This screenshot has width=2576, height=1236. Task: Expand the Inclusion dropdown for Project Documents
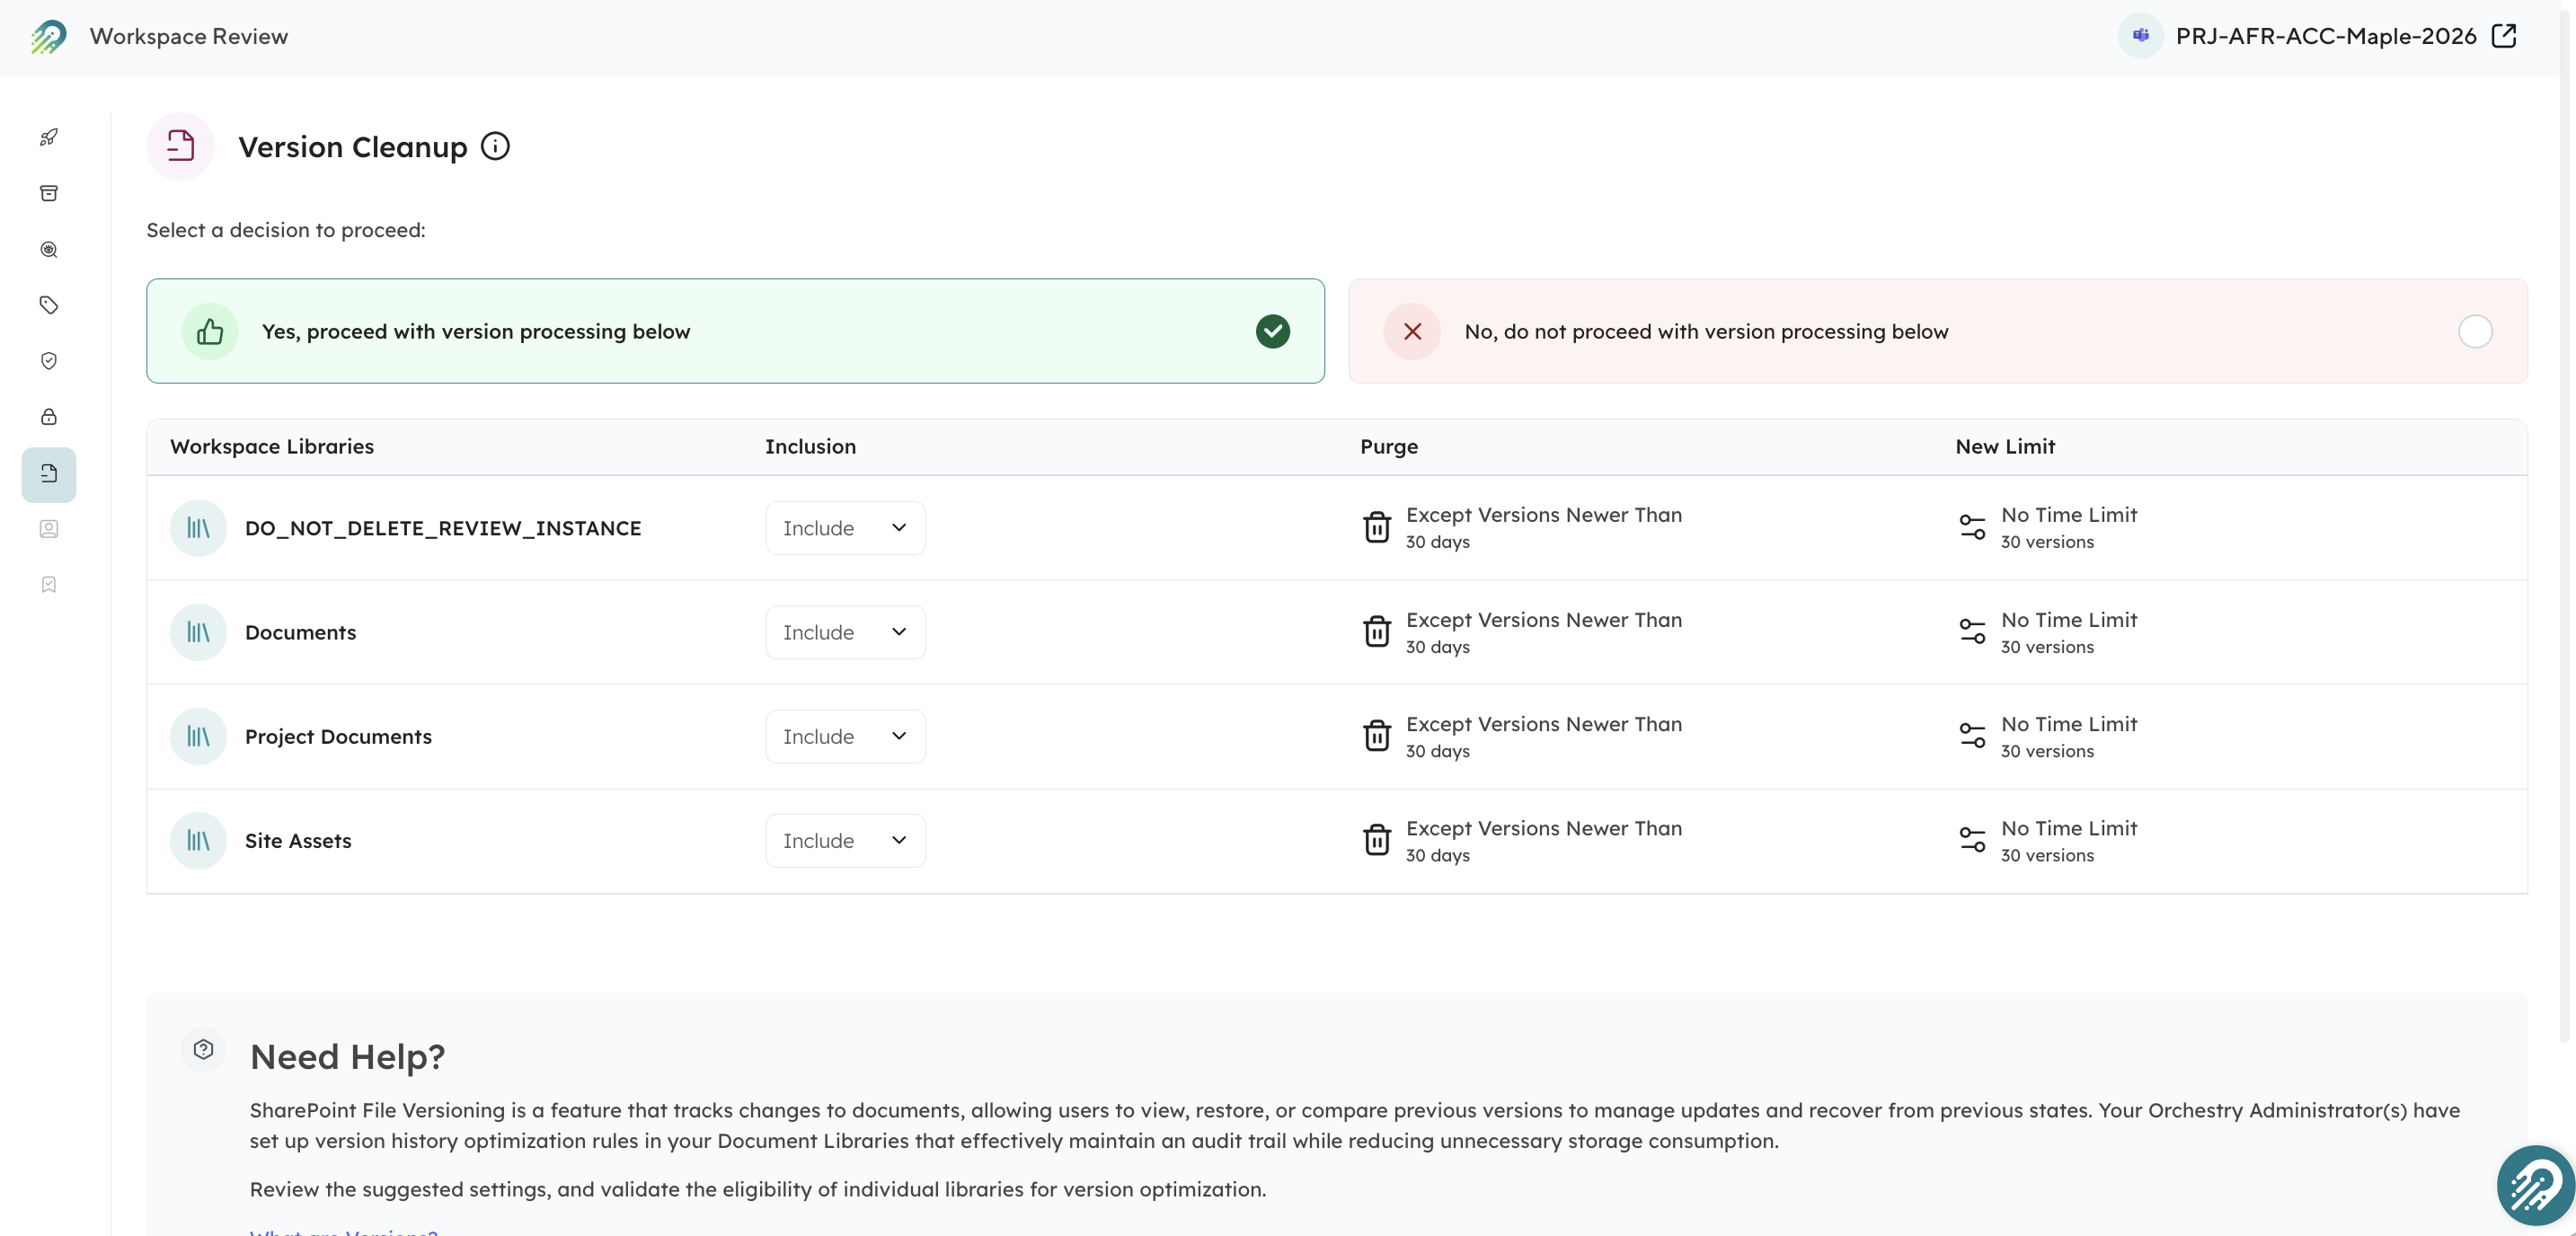pyautogui.click(x=844, y=736)
